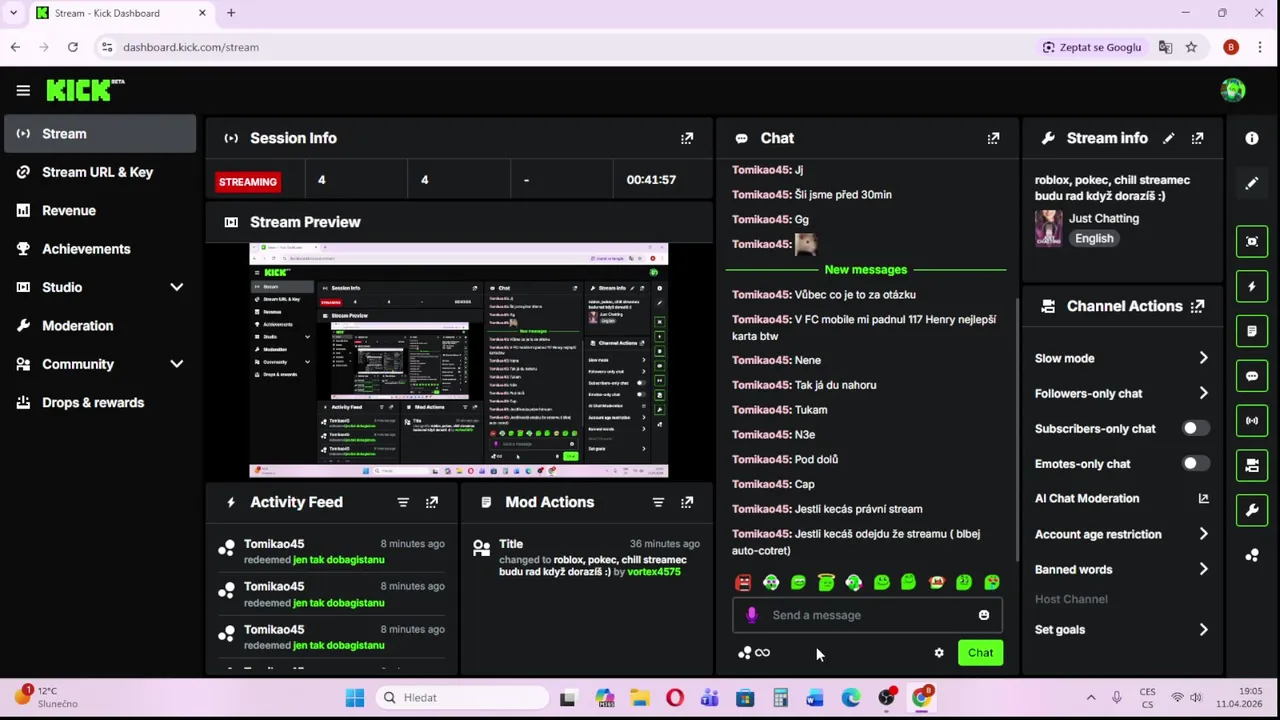1280x720 pixels.
Task: Open the browser tab list dropdown
Action: pos(13,13)
